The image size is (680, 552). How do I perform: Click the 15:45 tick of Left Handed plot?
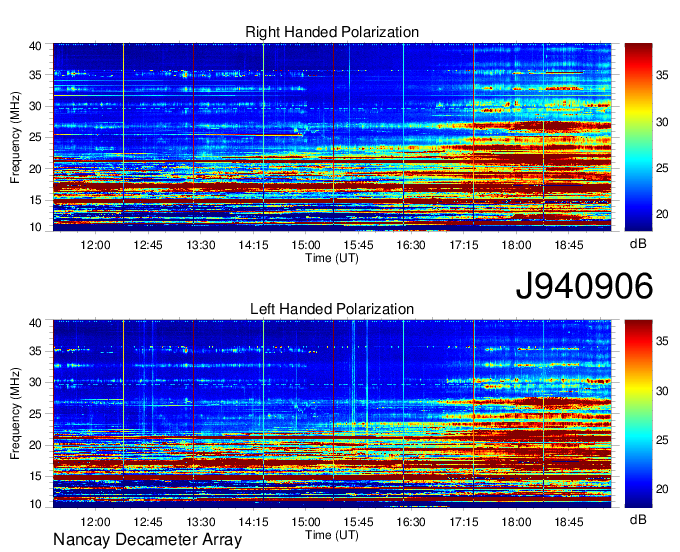point(359,522)
